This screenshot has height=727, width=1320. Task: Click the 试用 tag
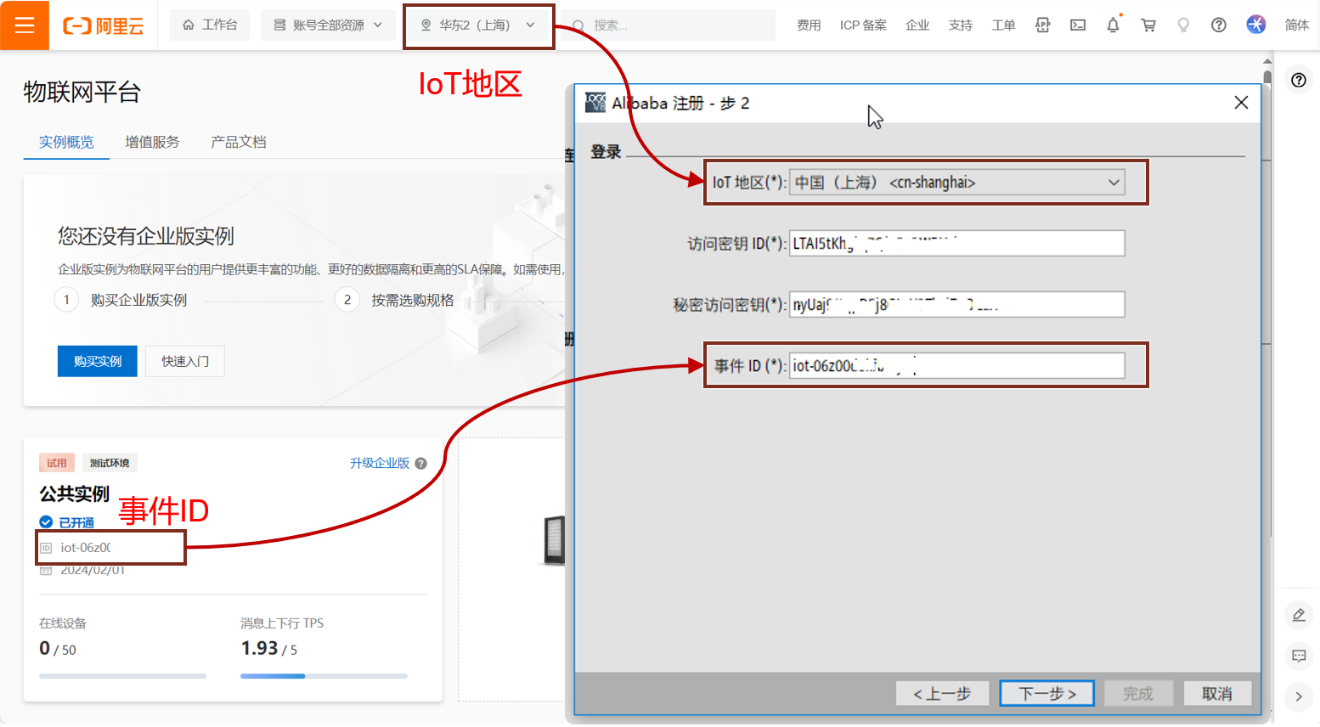click(x=57, y=463)
